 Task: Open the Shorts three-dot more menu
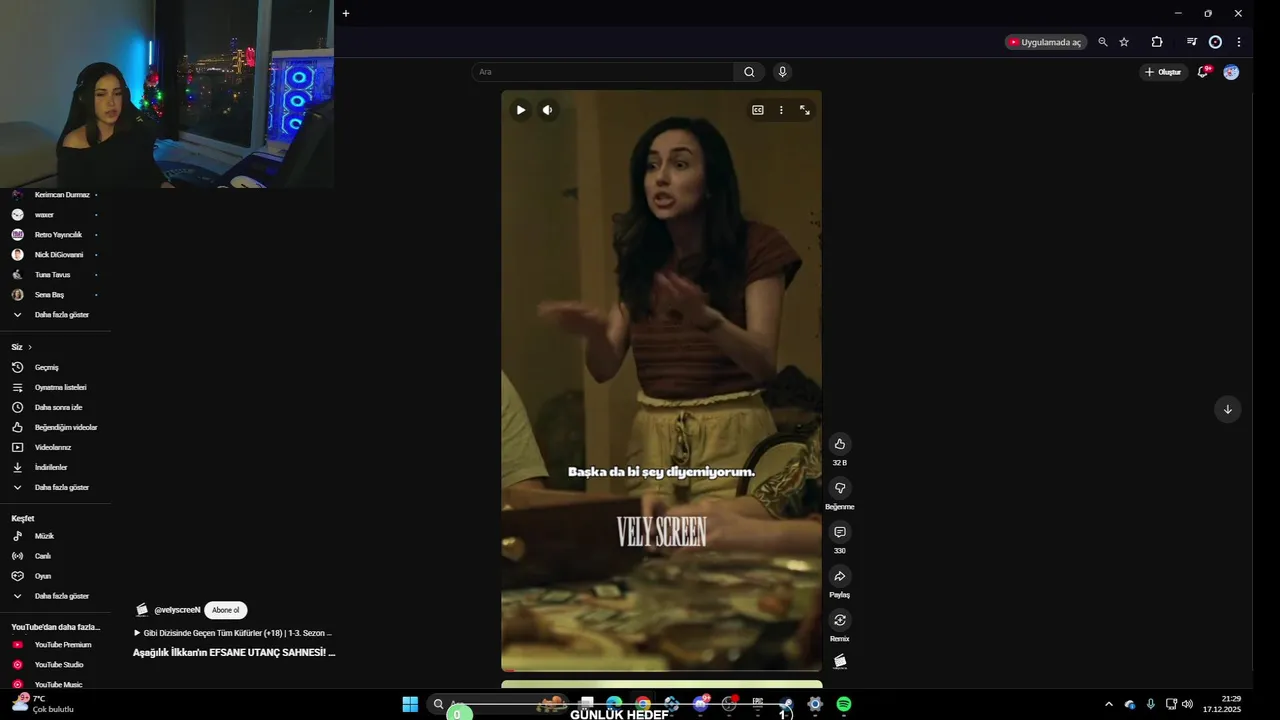click(x=781, y=110)
